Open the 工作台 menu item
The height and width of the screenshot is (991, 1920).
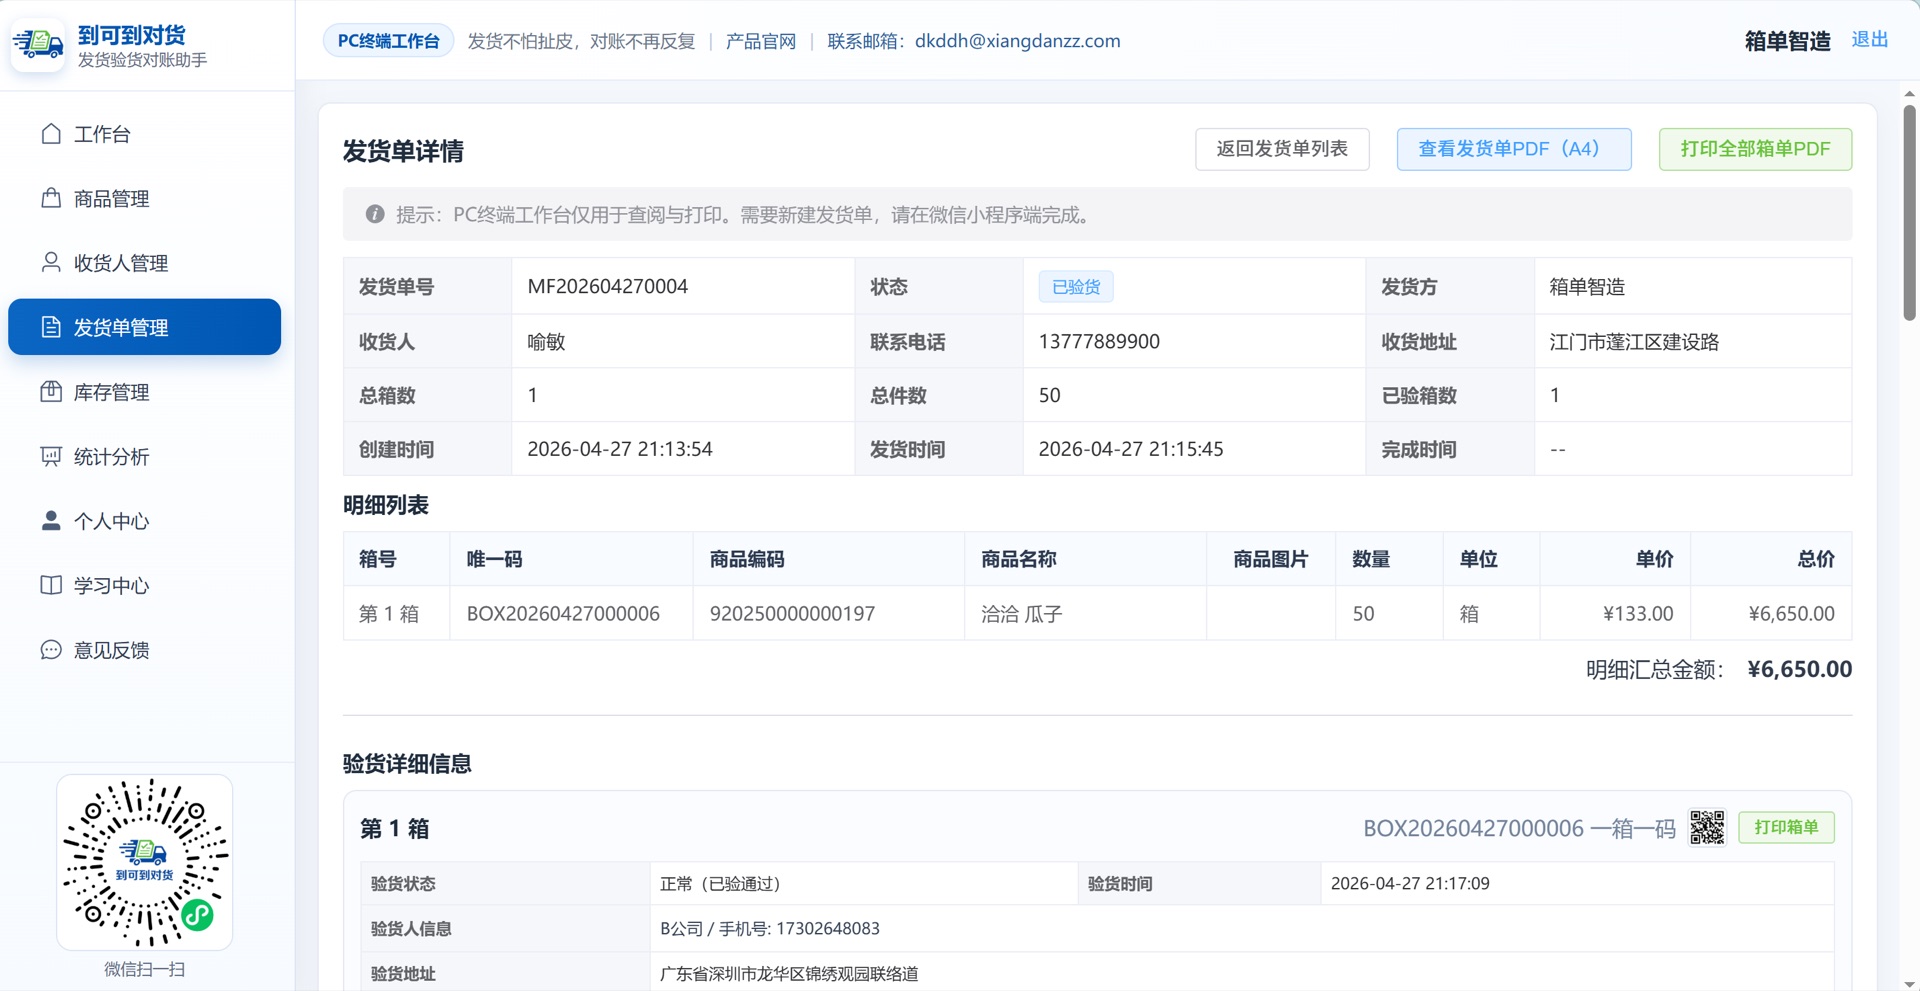[x=144, y=133]
